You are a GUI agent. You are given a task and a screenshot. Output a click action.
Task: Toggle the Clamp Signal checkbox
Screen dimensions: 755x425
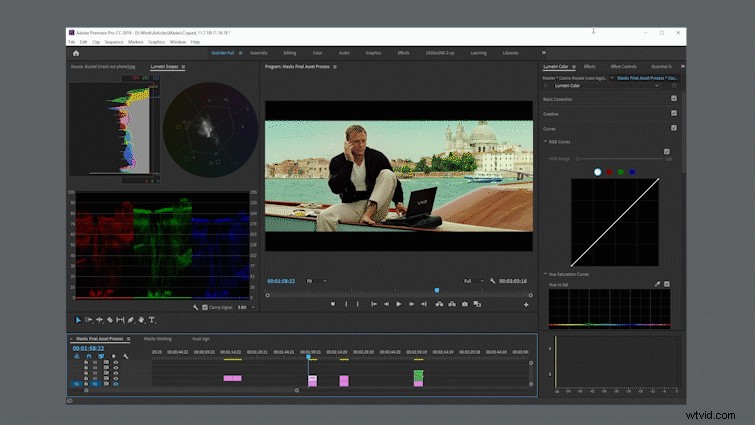point(205,307)
